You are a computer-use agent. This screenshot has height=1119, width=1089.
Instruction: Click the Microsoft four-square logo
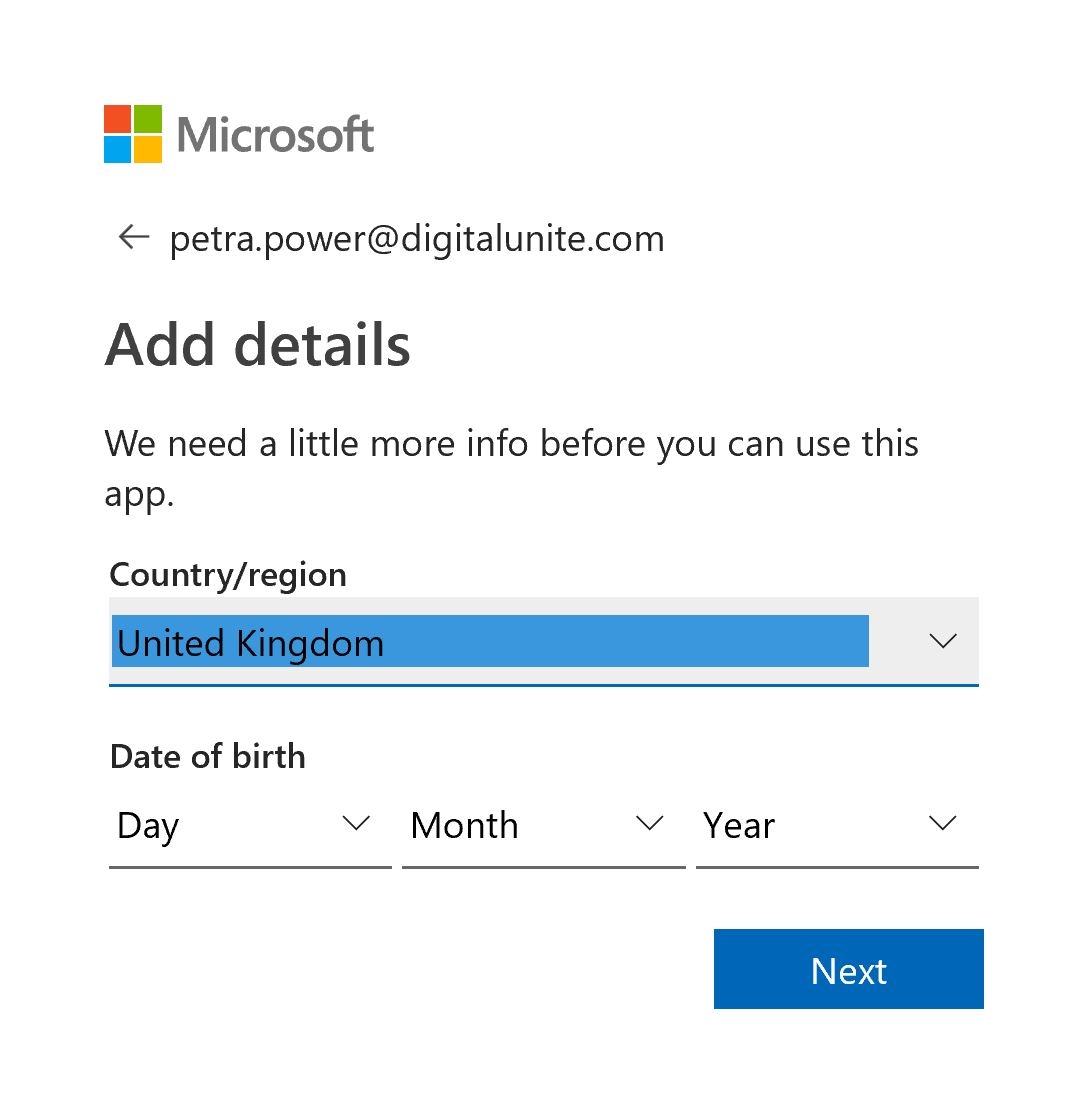tap(133, 134)
